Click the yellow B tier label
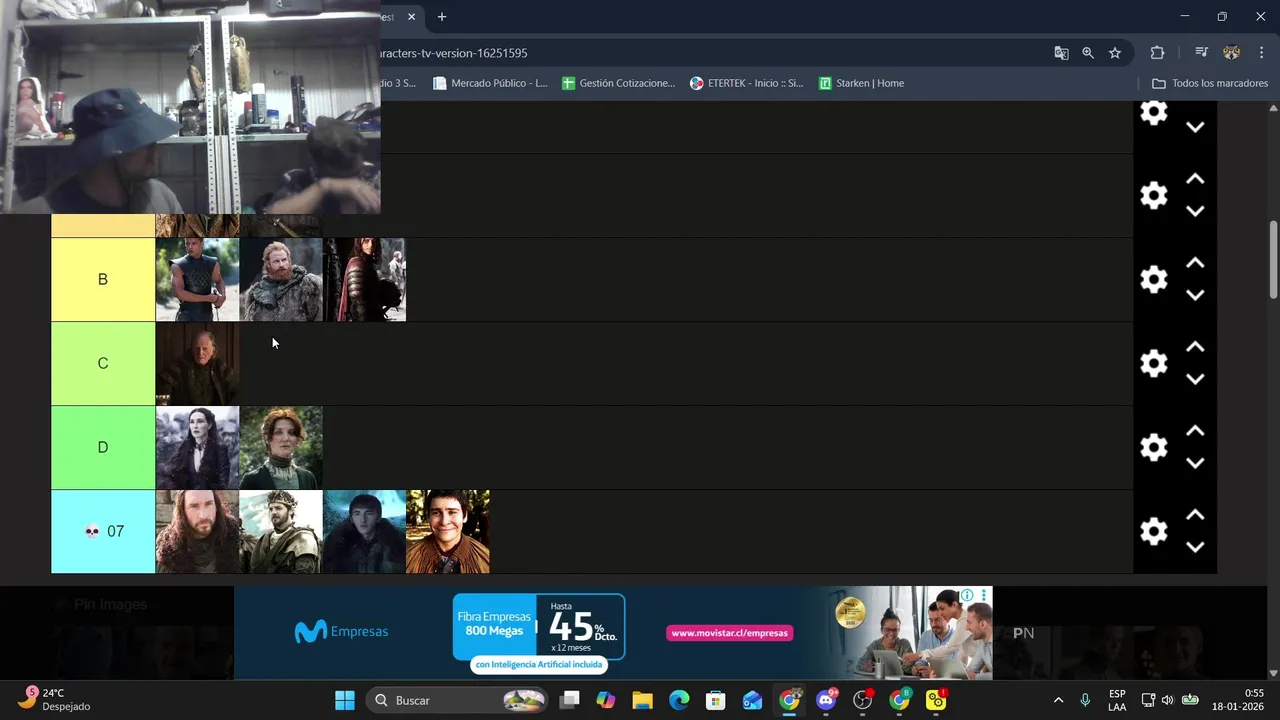Viewport: 1280px width, 720px height. 103,279
